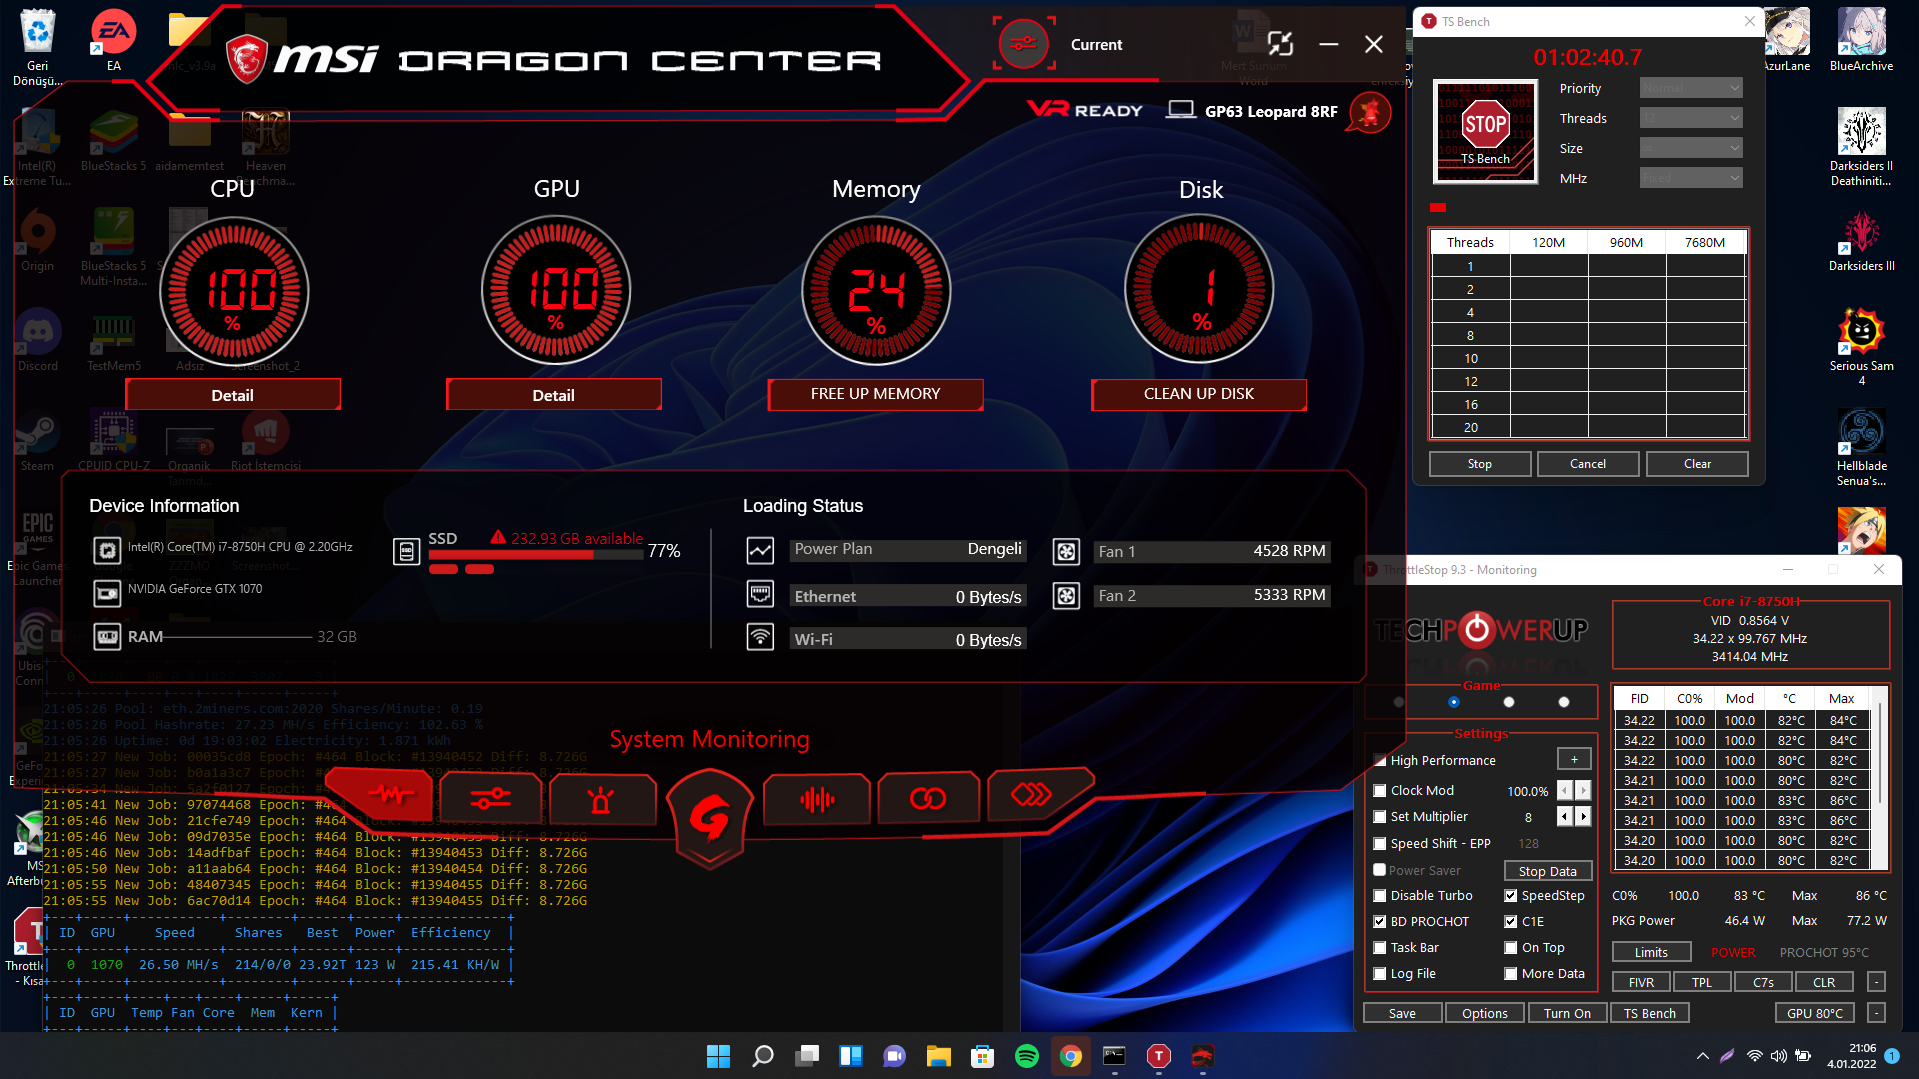Enable the On Top checkbox

(x=1511, y=948)
